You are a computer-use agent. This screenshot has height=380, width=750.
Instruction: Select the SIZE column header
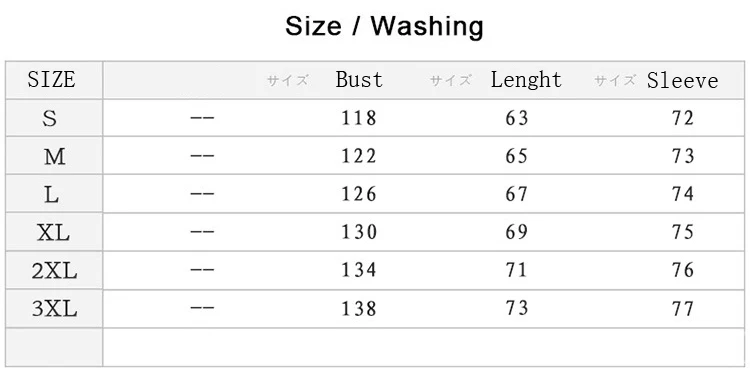point(52,79)
